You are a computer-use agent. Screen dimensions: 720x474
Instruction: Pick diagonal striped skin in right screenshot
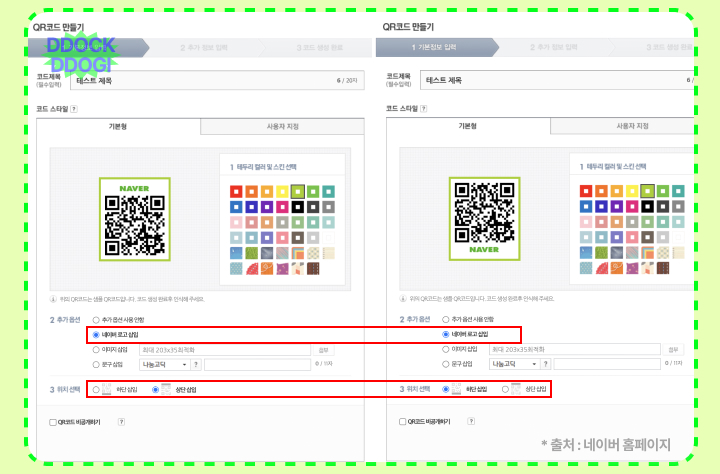coord(632,253)
